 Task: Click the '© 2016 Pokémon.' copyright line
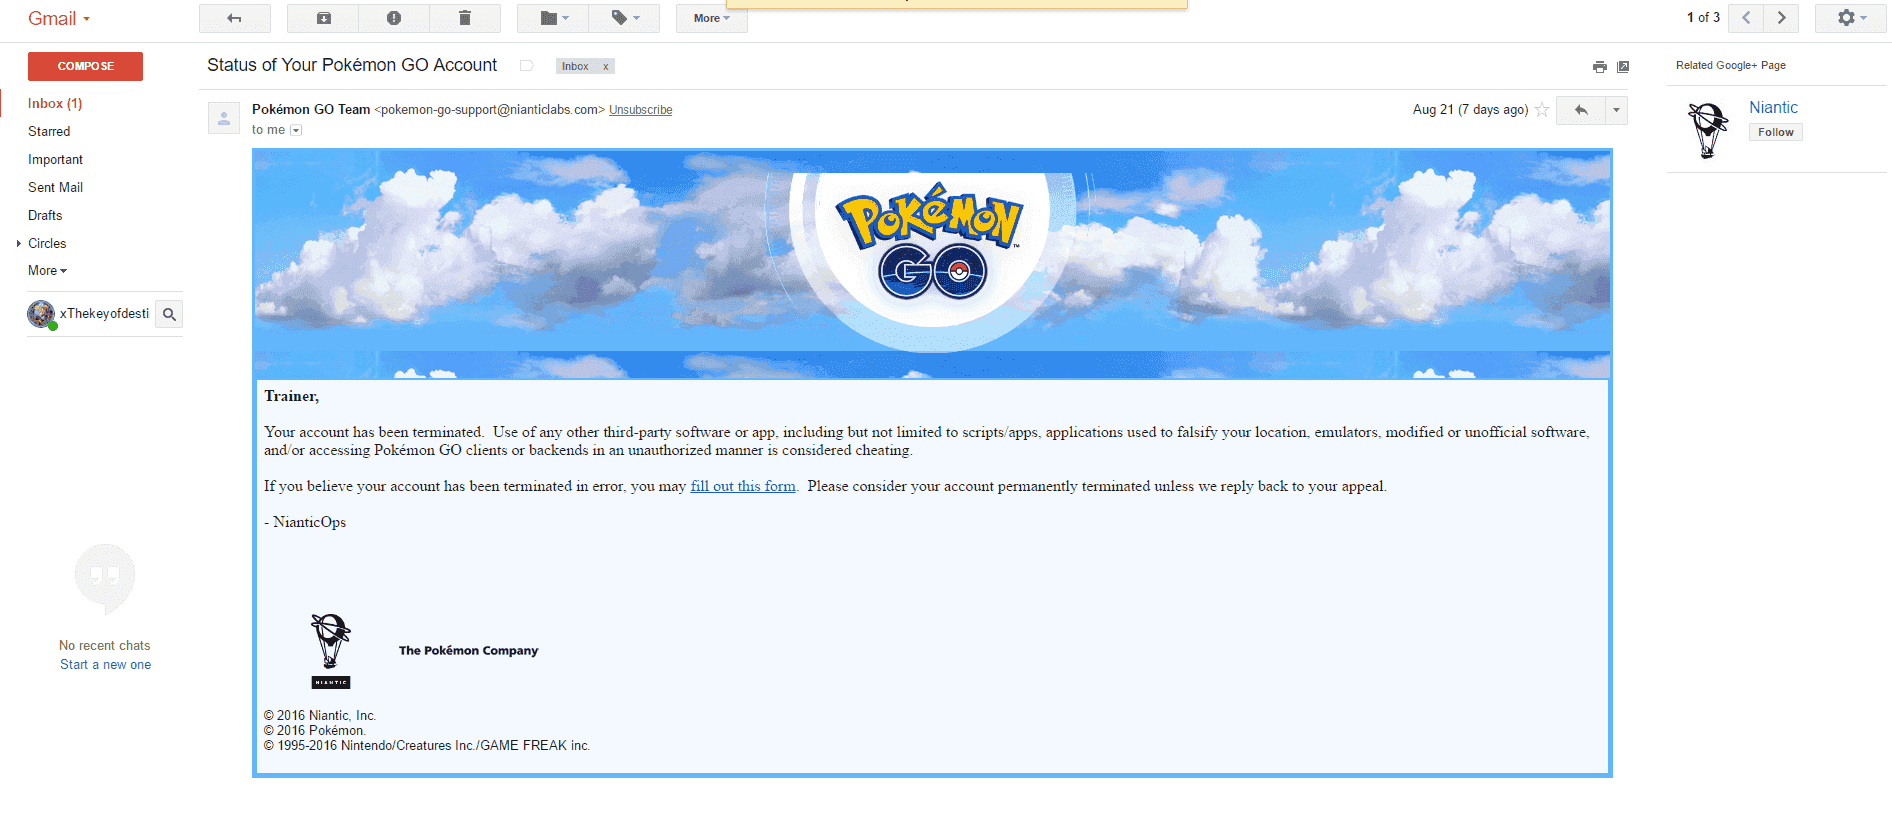[x=315, y=730]
